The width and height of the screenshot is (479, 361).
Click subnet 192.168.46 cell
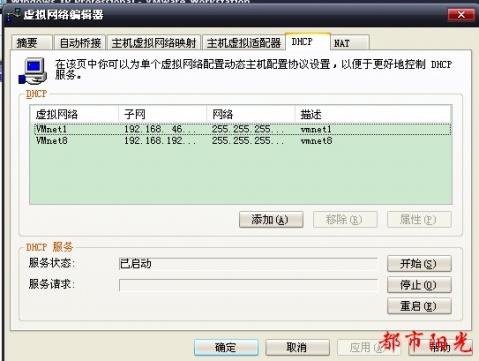click(x=160, y=129)
